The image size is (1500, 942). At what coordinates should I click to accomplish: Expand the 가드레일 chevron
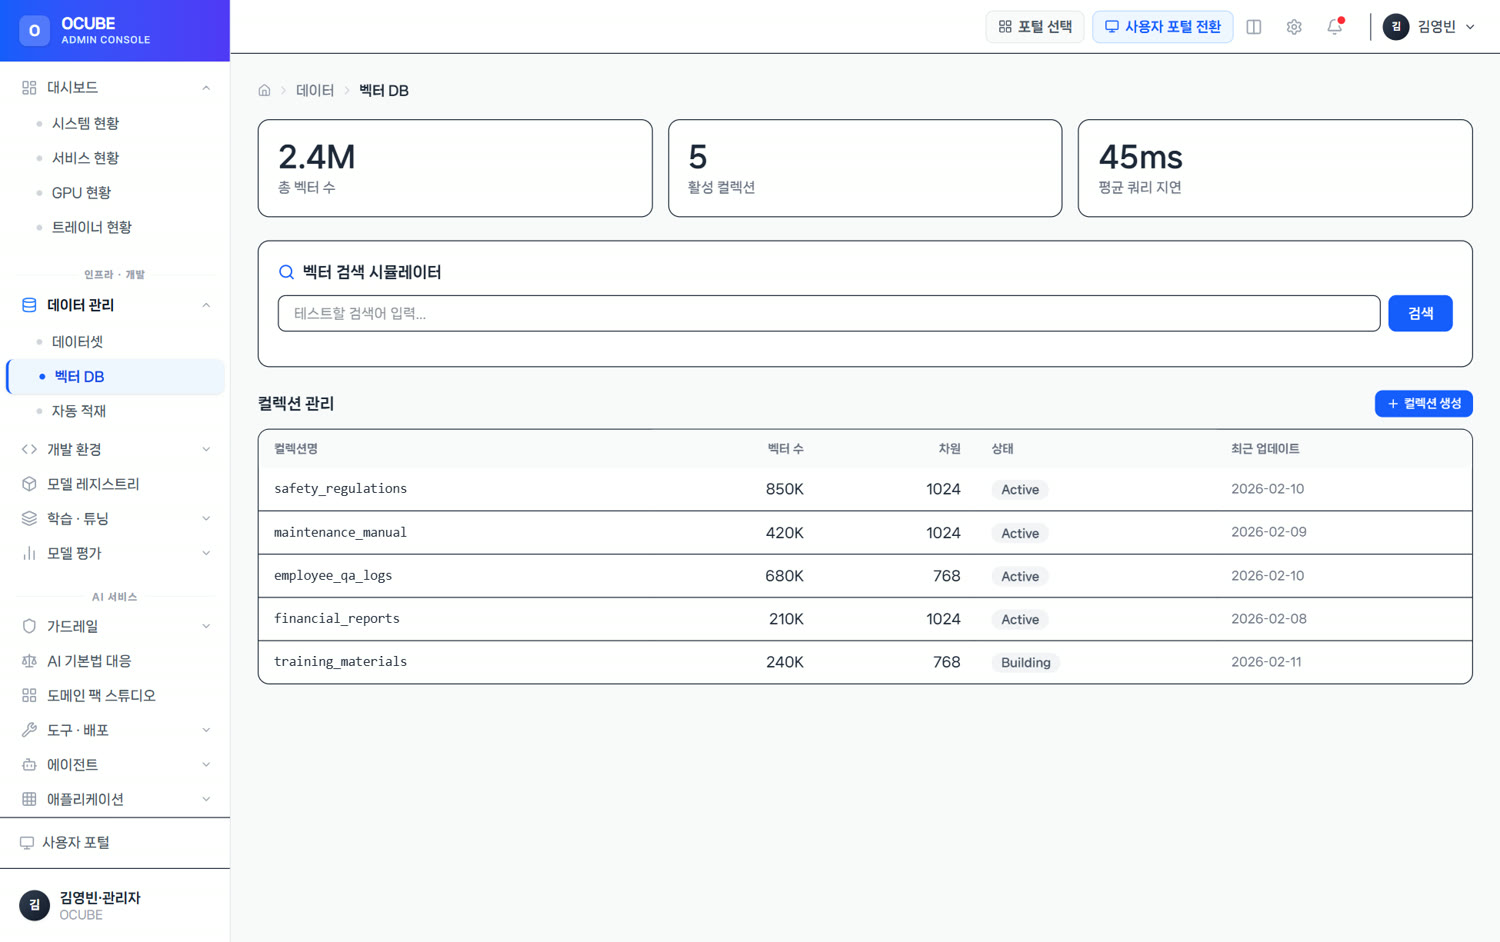(206, 627)
